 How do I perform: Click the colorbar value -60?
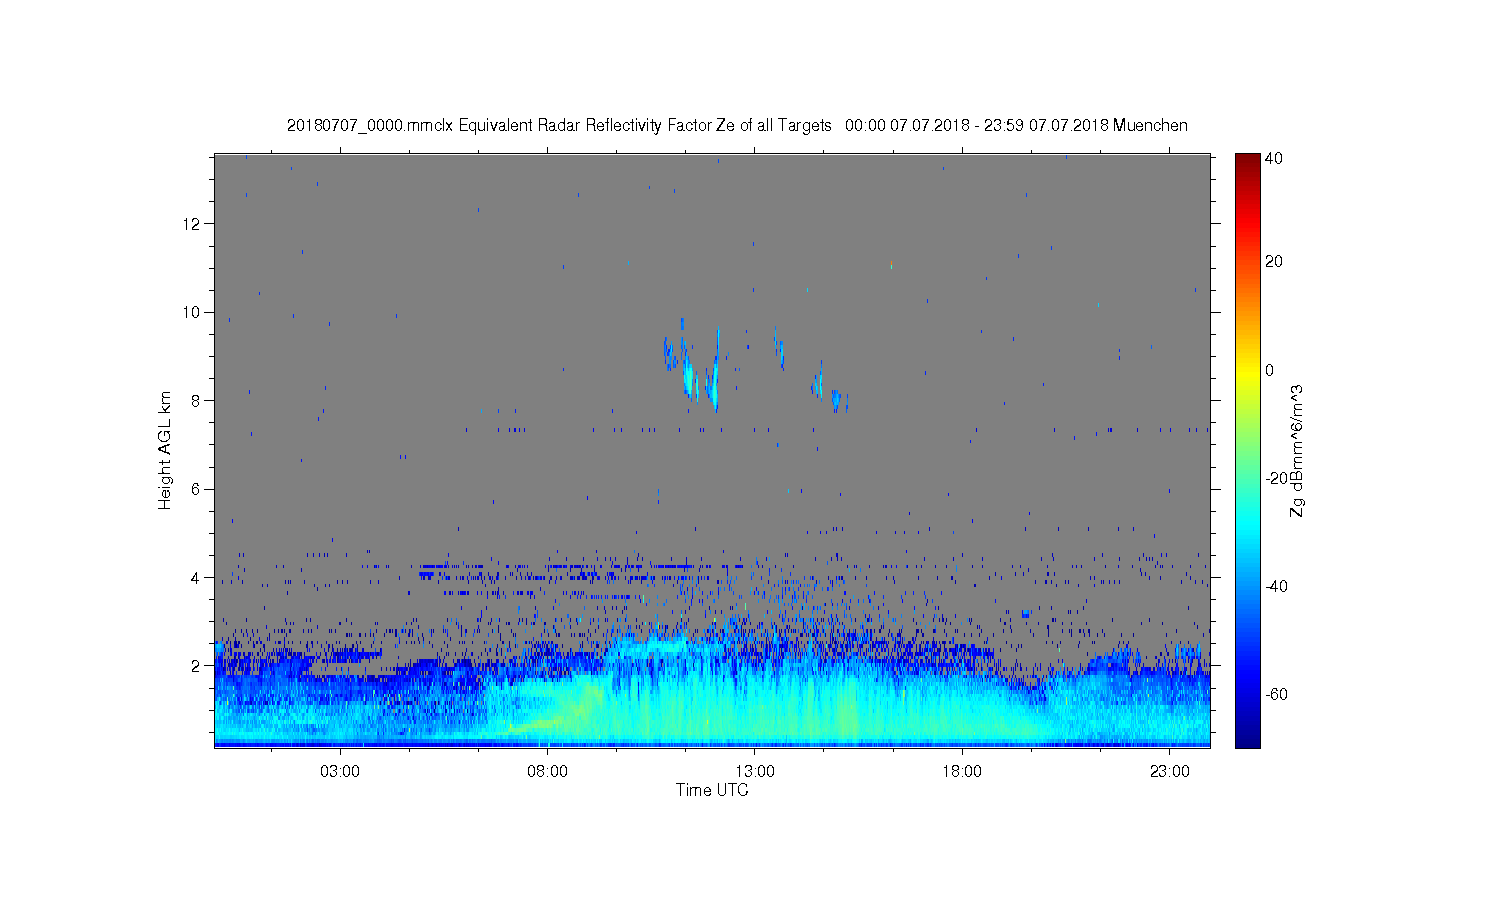coord(1276,695)
